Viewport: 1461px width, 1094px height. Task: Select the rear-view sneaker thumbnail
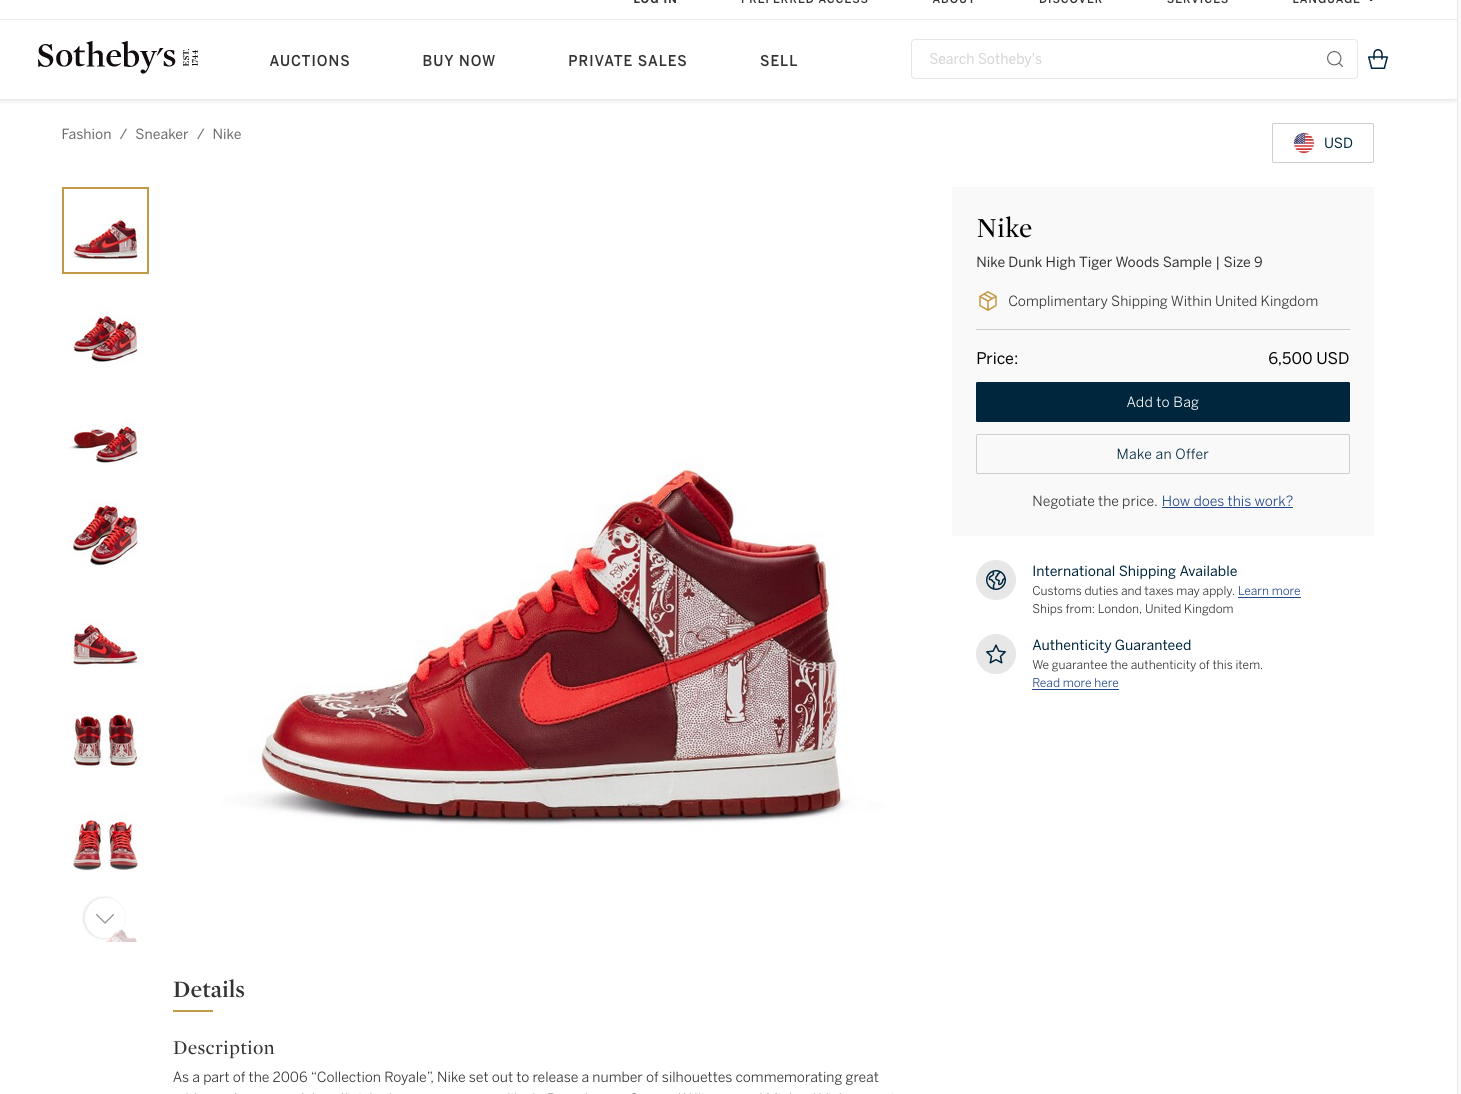[105, 740]
